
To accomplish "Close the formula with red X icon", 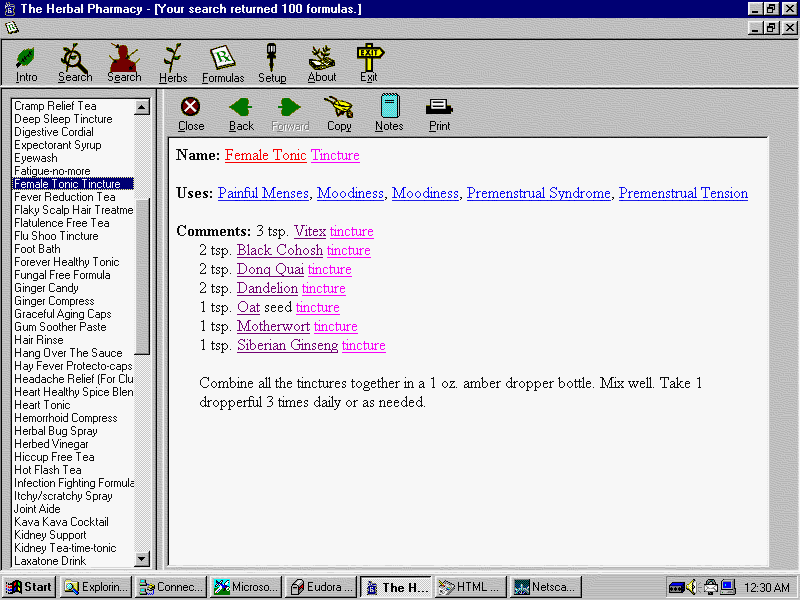I will (x=191, y=114).
